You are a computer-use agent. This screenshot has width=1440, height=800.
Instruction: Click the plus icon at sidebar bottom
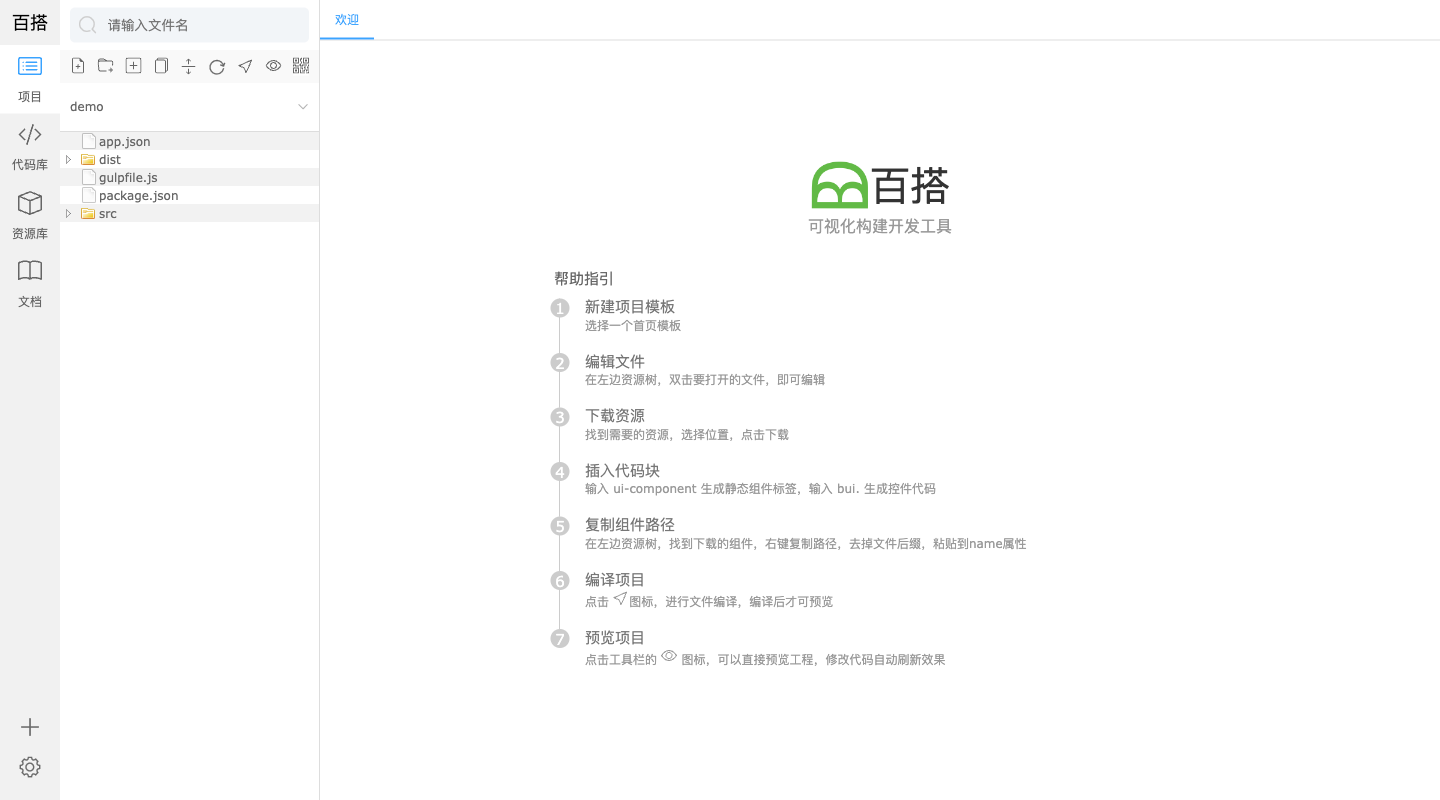[30, 727]
